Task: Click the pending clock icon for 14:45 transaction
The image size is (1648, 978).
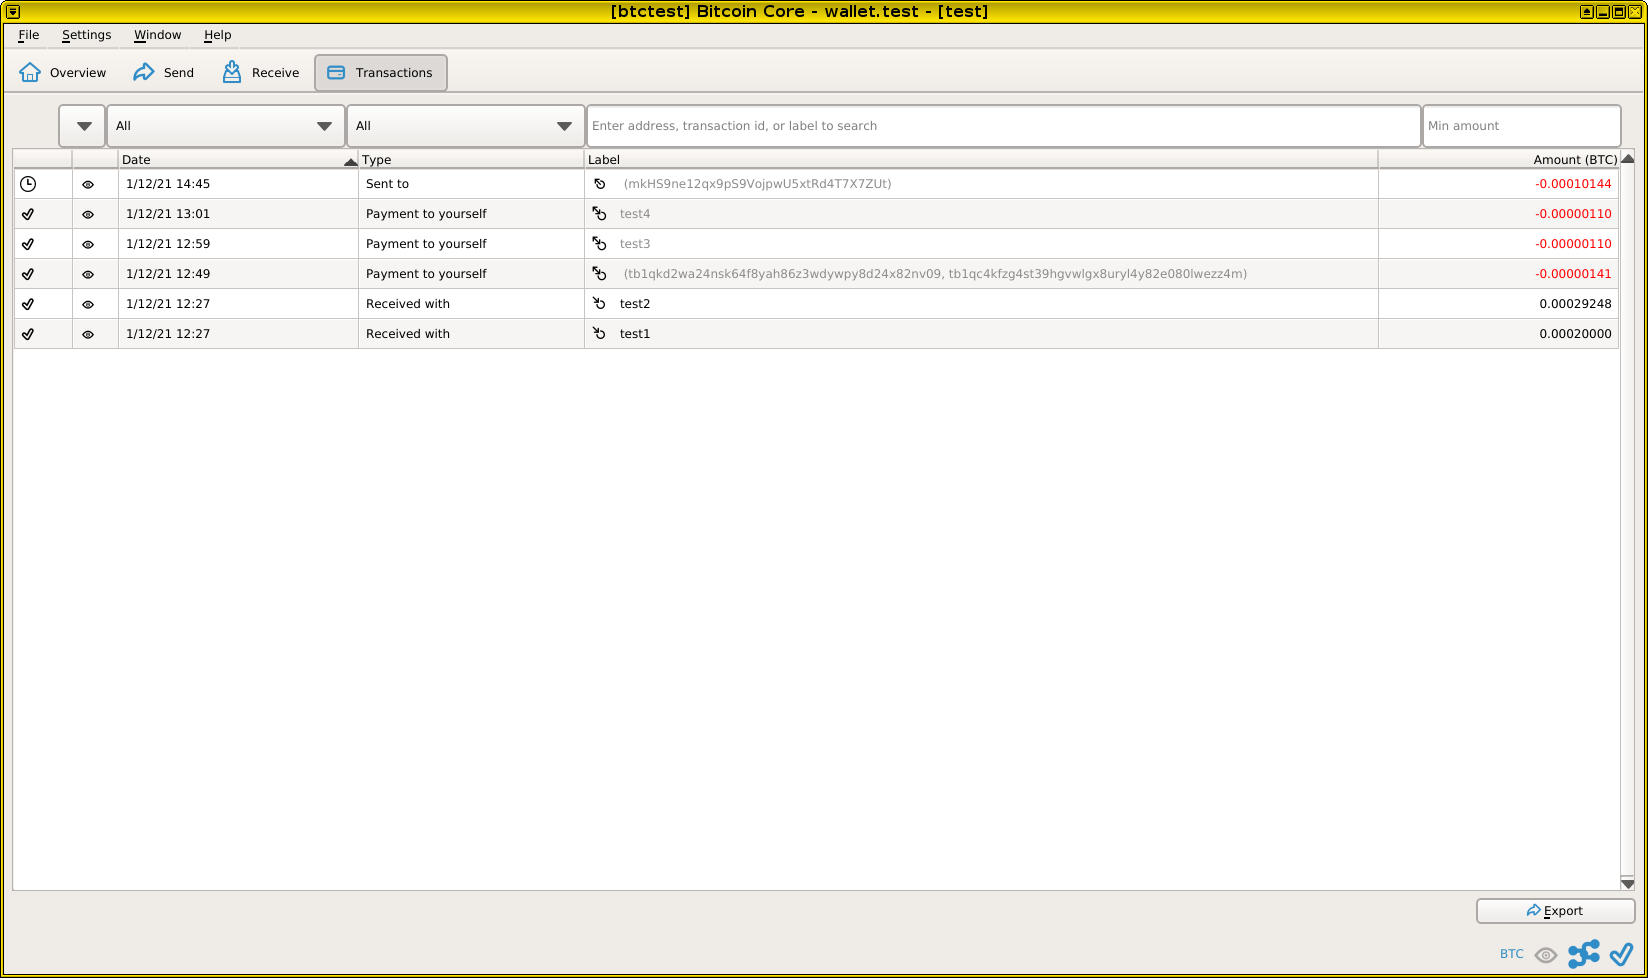Action: 28,184
